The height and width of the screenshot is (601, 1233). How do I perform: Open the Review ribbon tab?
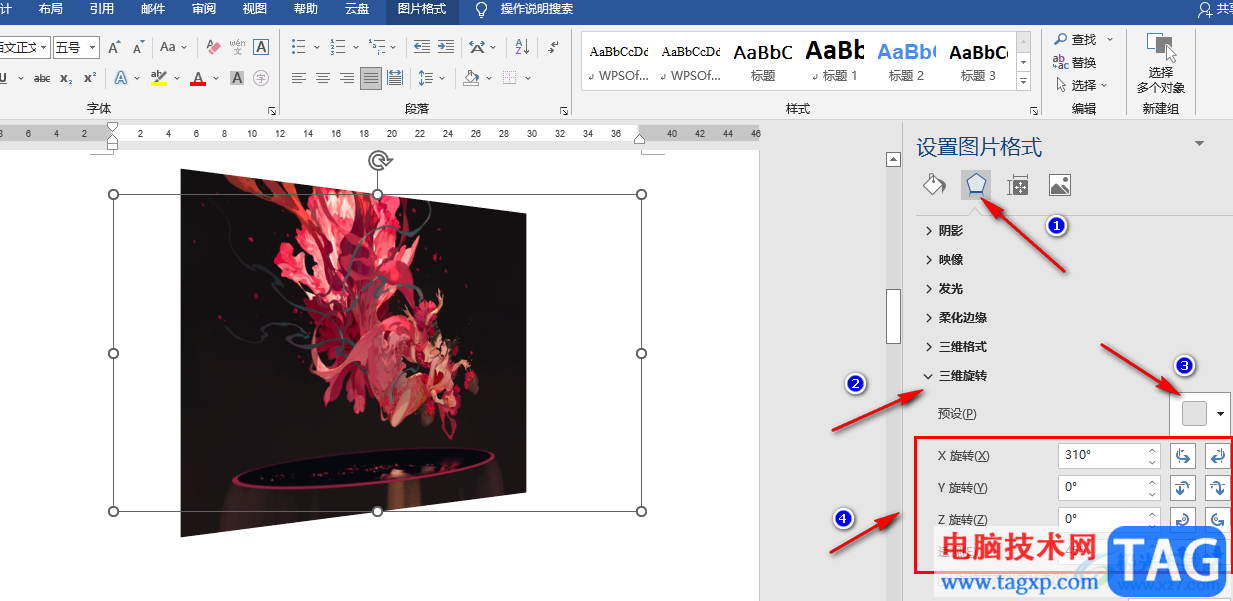tap(203, 9)
